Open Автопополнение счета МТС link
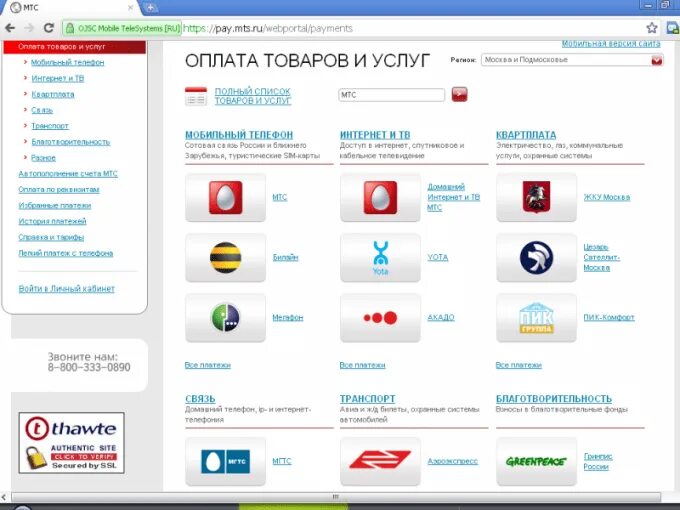Viewport: 680px width, 510px height. 68,174
